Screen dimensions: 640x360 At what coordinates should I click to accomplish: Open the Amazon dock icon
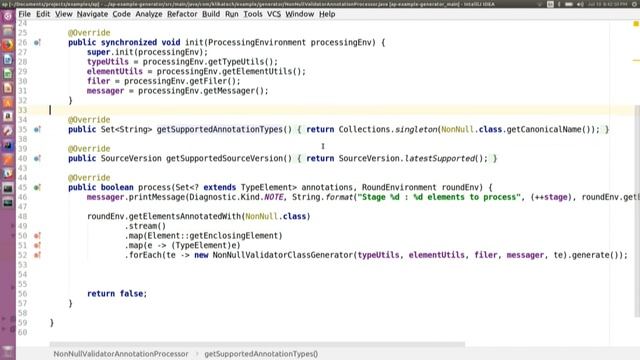point(8,117)
